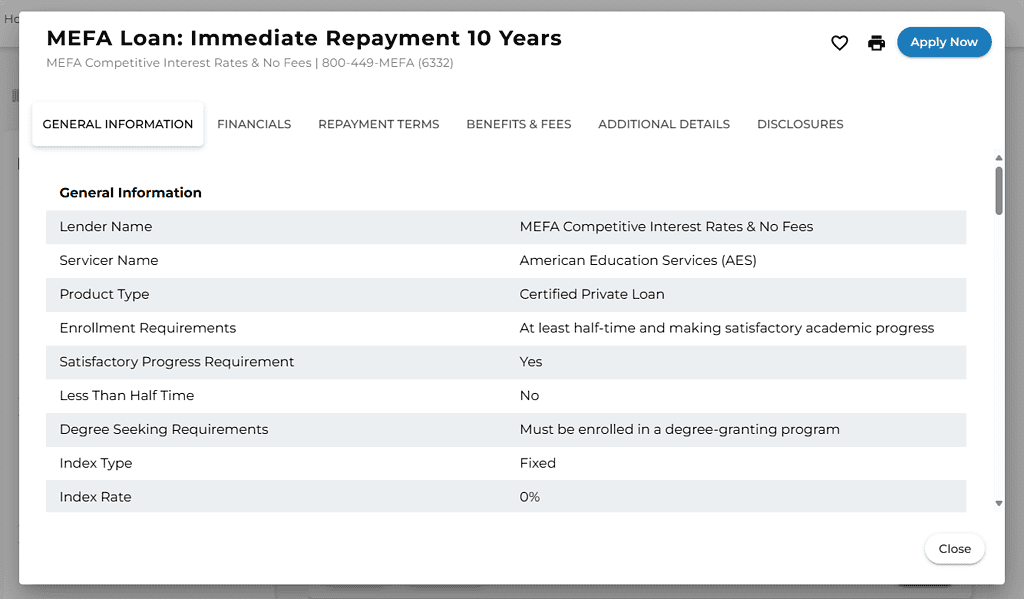This screenshot has height=599, width=1024.
Task: Switch to the Financials tab
Action: pos(254,124)
